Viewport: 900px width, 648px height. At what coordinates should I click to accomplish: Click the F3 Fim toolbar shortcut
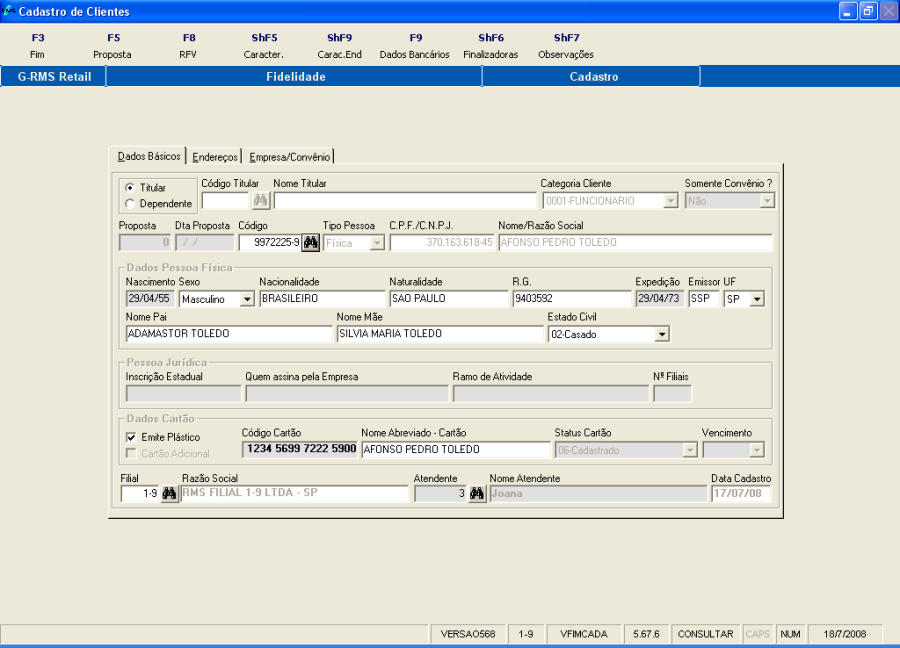pos(38,46)
